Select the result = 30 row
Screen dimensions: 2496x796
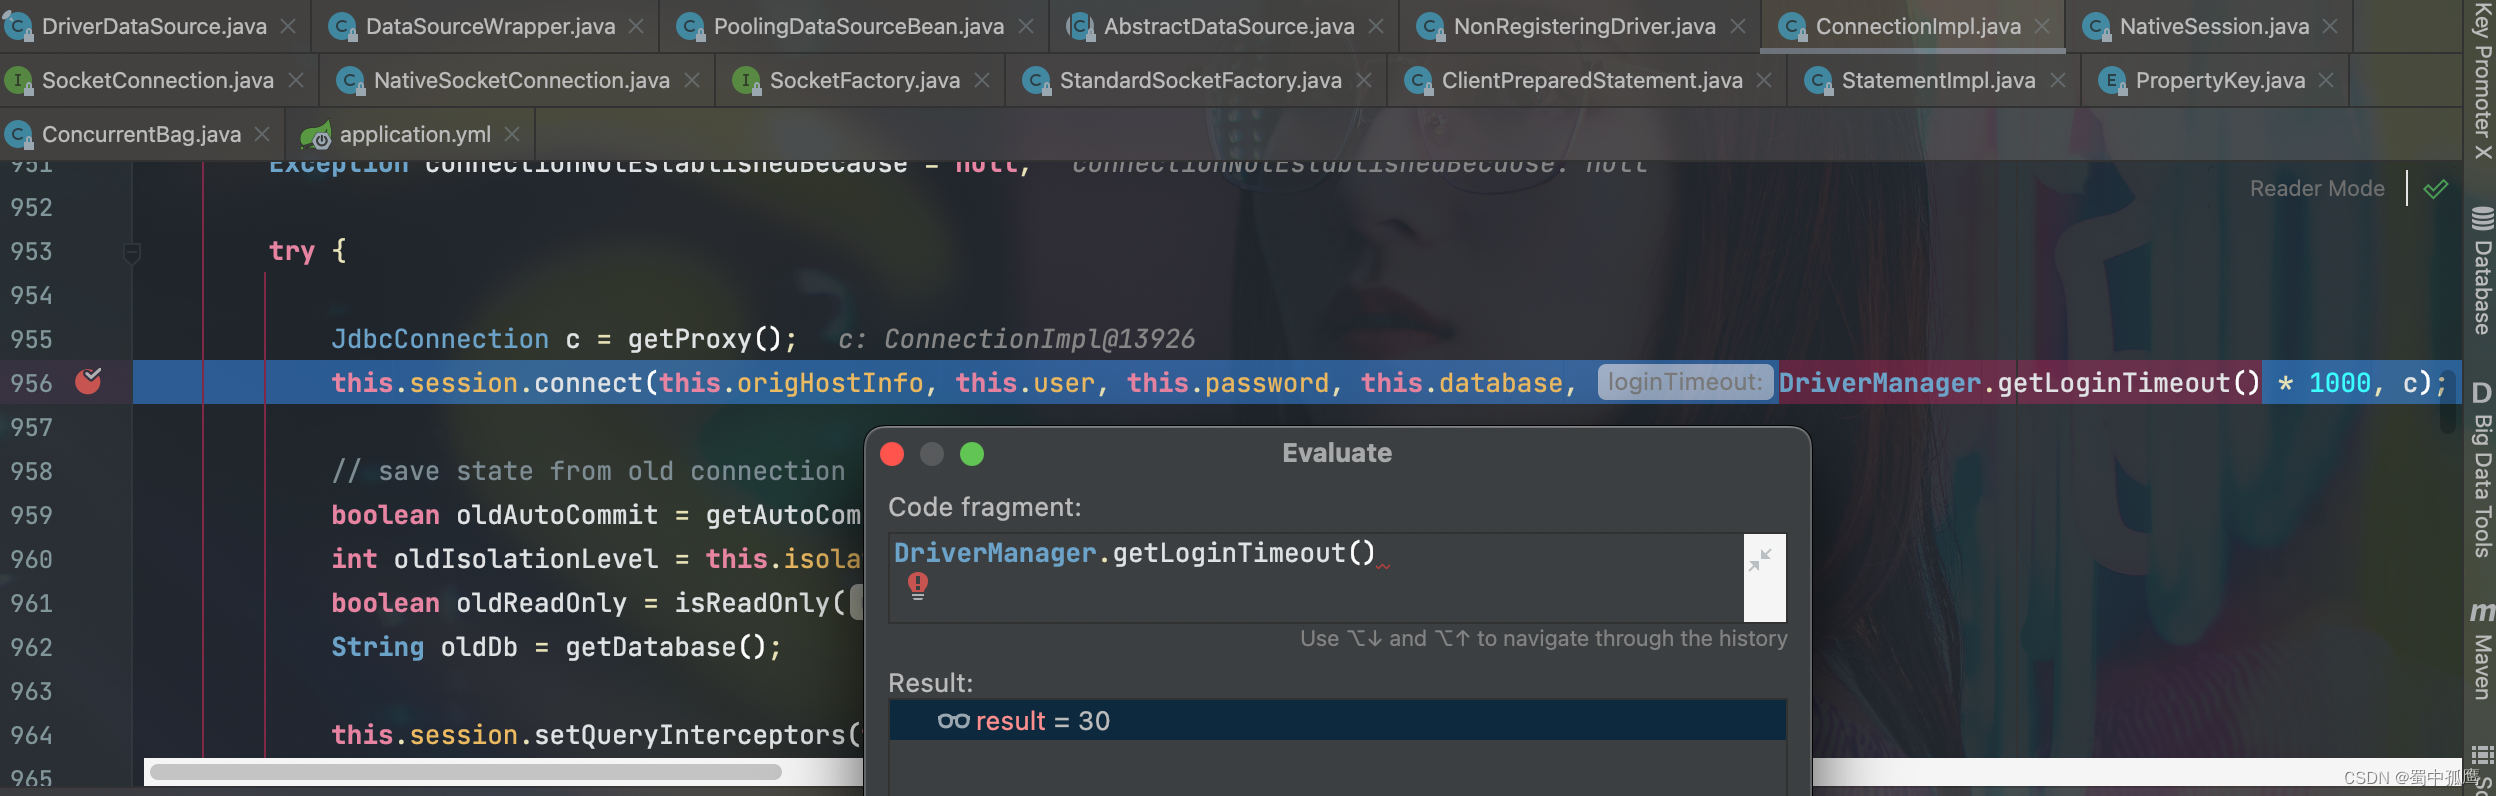coord(1337,720)
